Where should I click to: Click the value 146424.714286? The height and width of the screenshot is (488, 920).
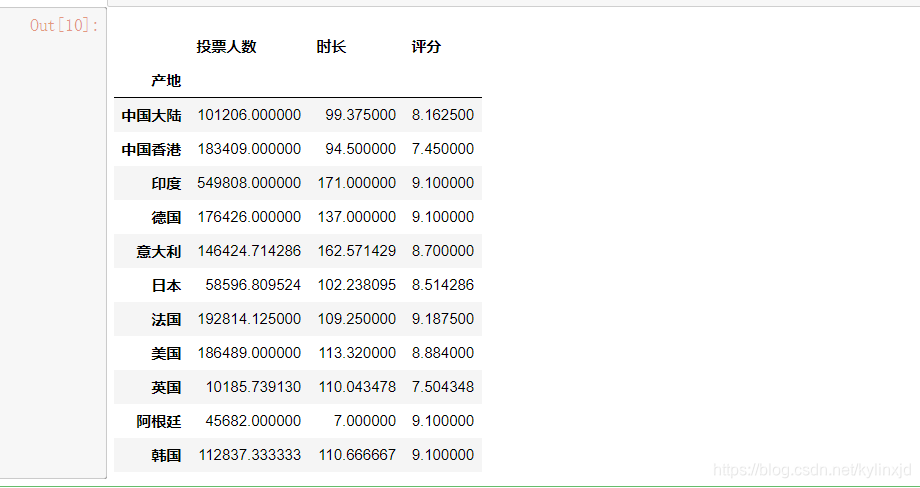[x=249, y=251]
